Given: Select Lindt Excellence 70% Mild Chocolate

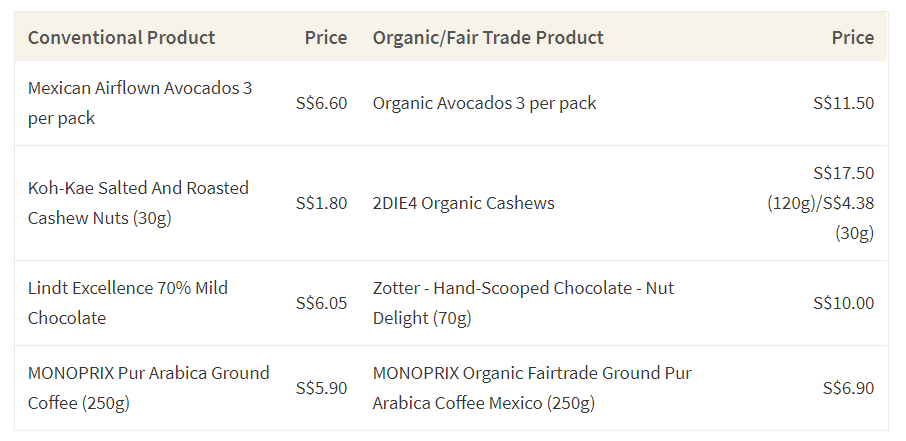Looking at the screenshot, I should pos(128,303).
